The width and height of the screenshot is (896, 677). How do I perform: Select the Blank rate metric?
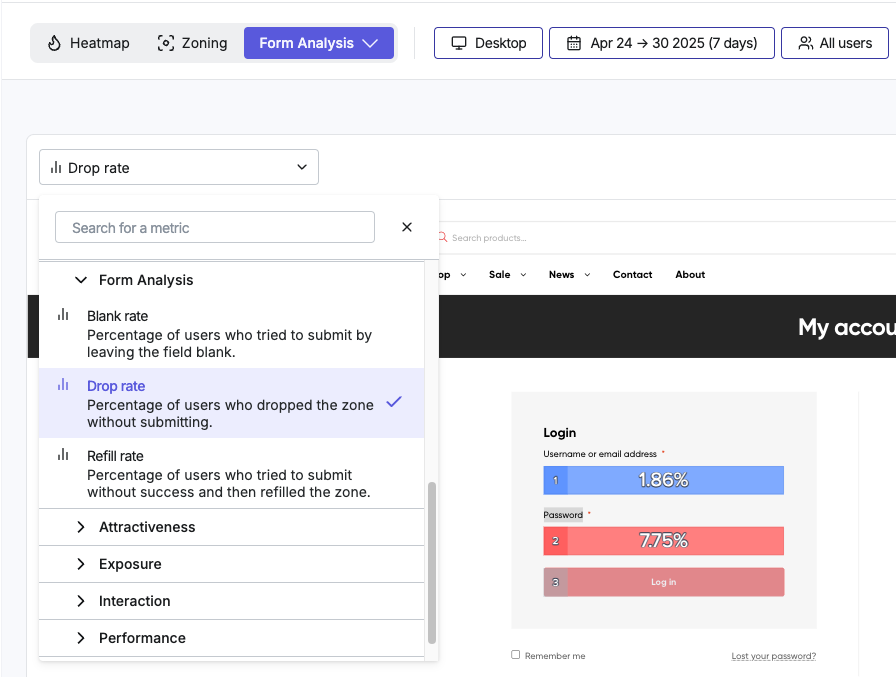click(x=231, y=334)
